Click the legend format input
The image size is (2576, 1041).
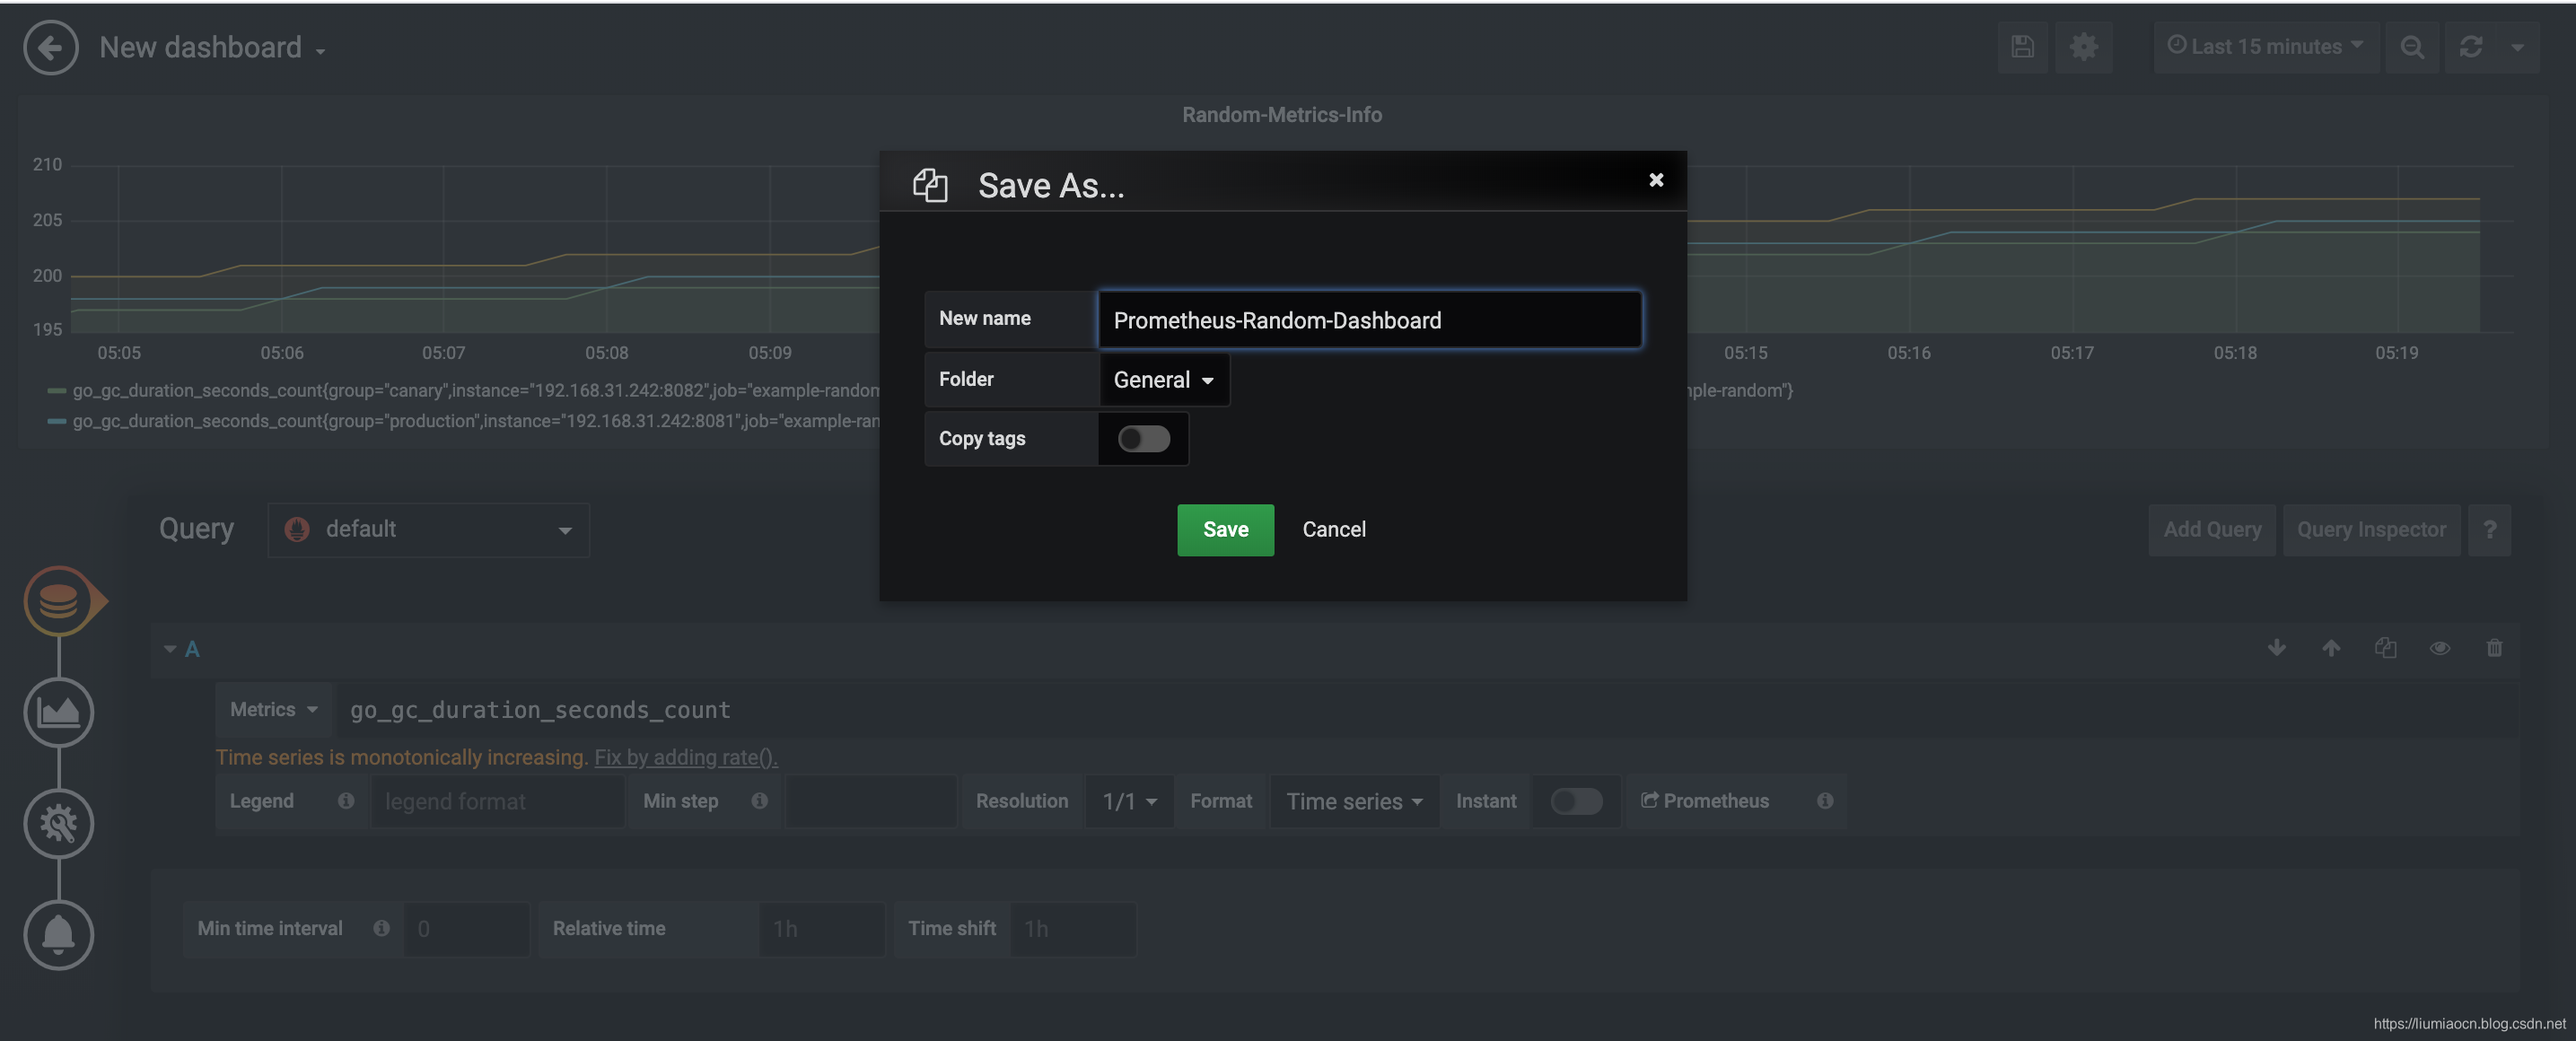click(498, 801)
